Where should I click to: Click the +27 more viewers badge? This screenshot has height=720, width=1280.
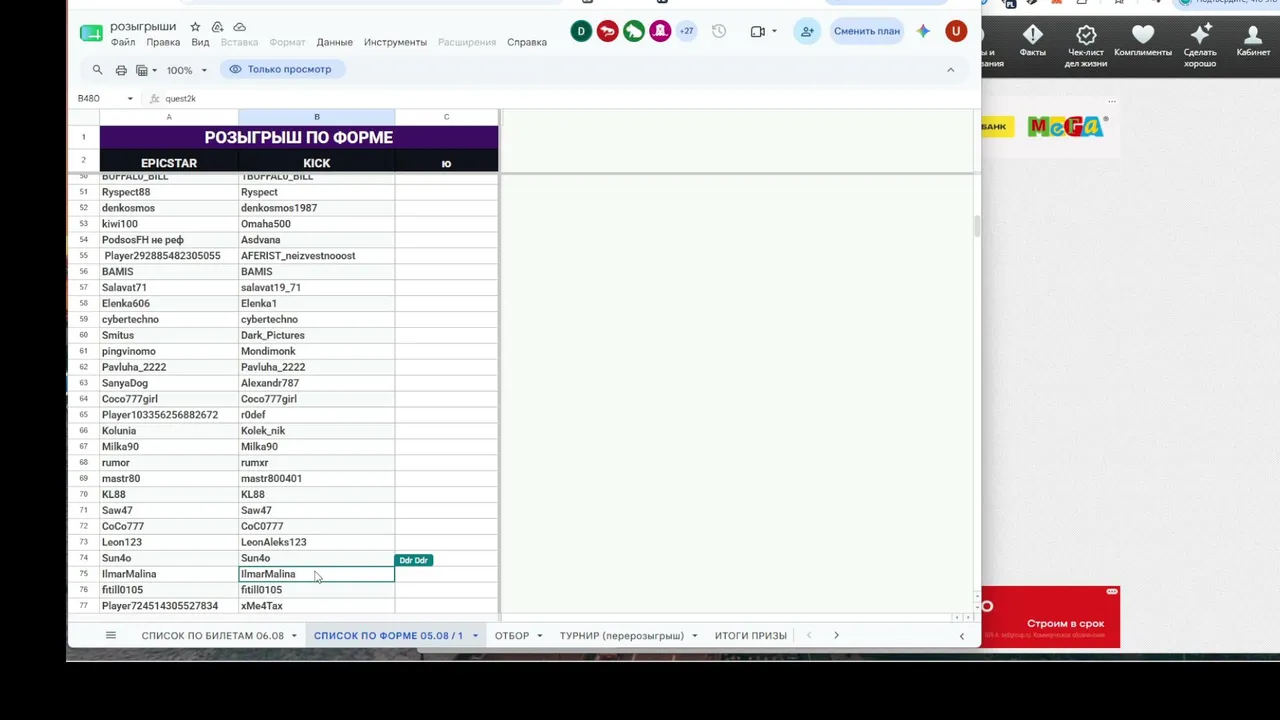tap(687, 31)
